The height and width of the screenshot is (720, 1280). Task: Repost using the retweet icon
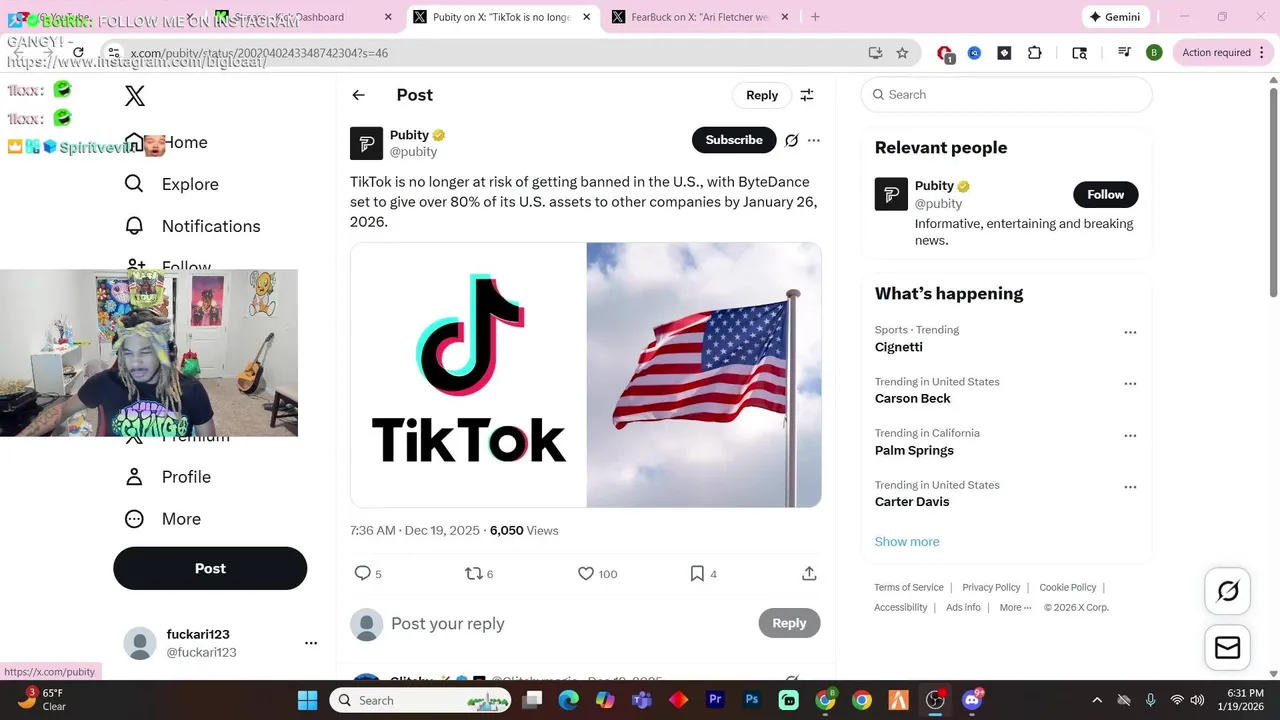tap(474, 573)
